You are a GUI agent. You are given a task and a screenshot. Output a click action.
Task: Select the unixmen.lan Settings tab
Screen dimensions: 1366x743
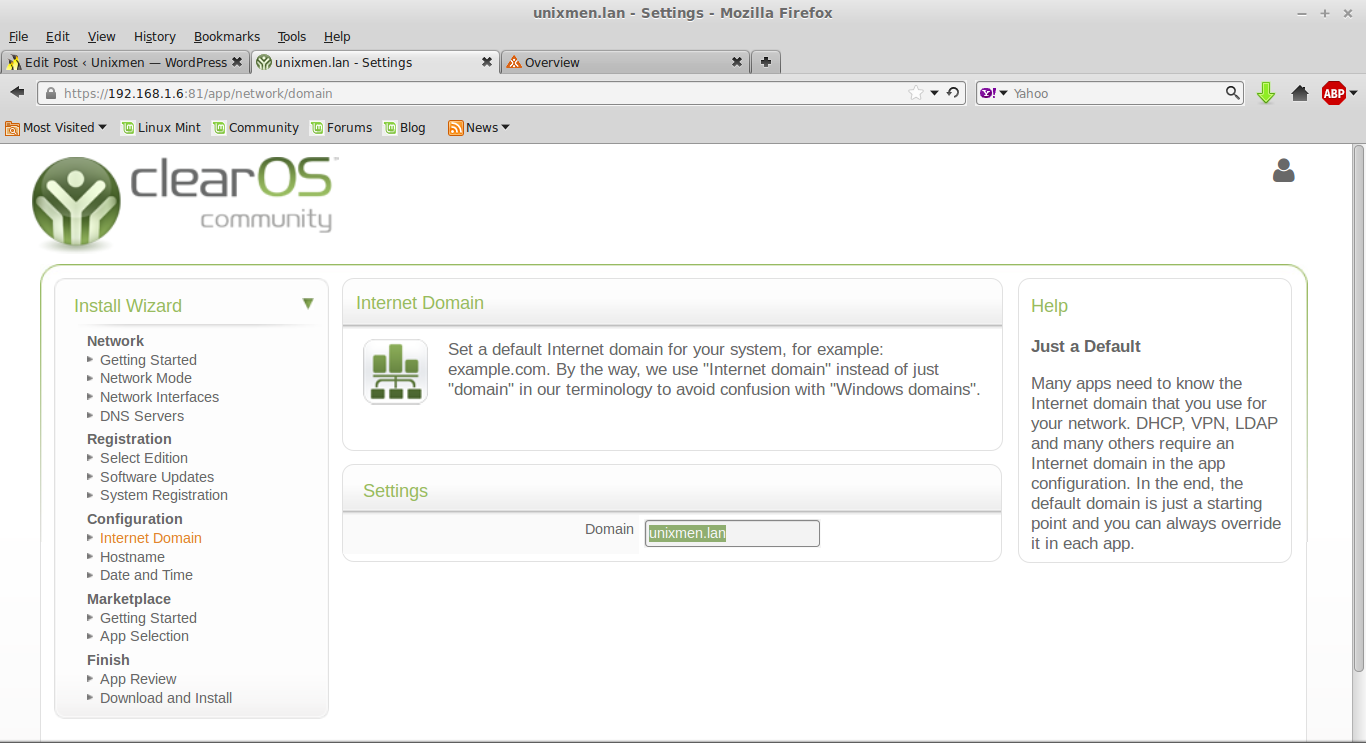pyautogui.click(x=375, y=62)
